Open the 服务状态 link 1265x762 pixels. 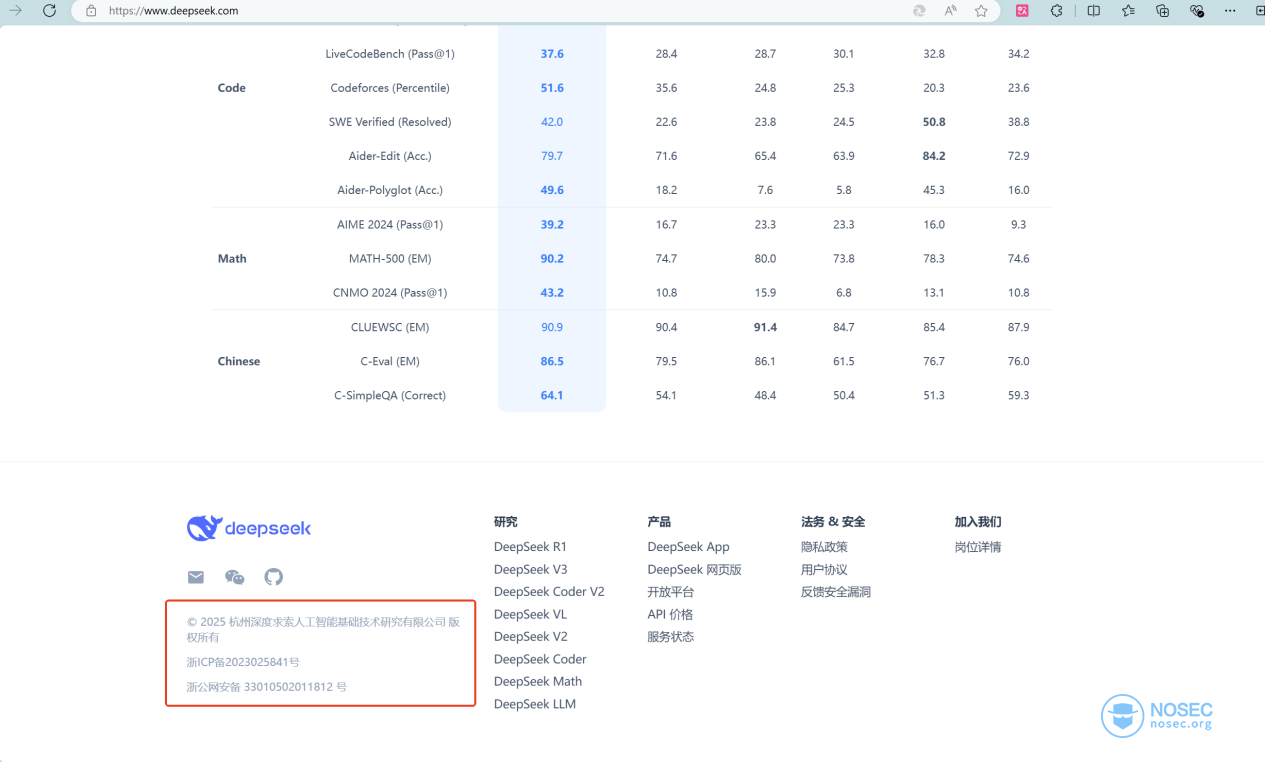[x=670, y=637]
